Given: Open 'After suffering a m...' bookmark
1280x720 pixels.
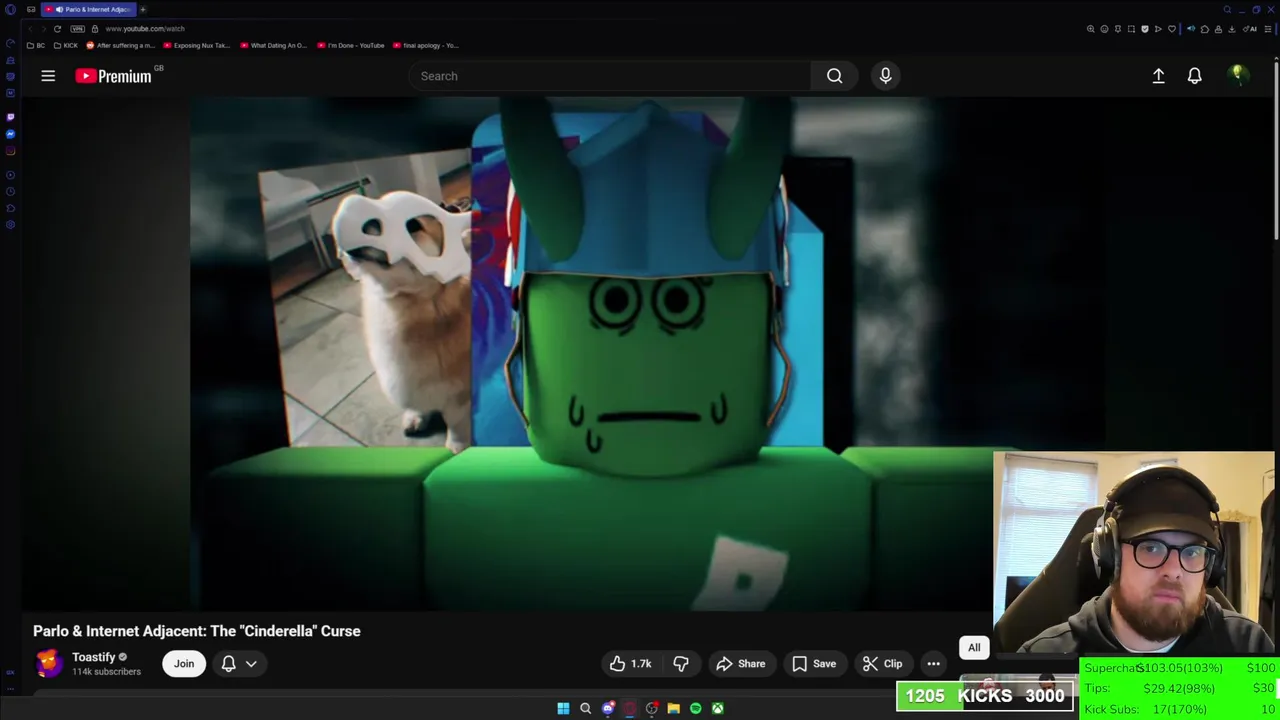Looking at the screenshot, I should coord(121,45).
